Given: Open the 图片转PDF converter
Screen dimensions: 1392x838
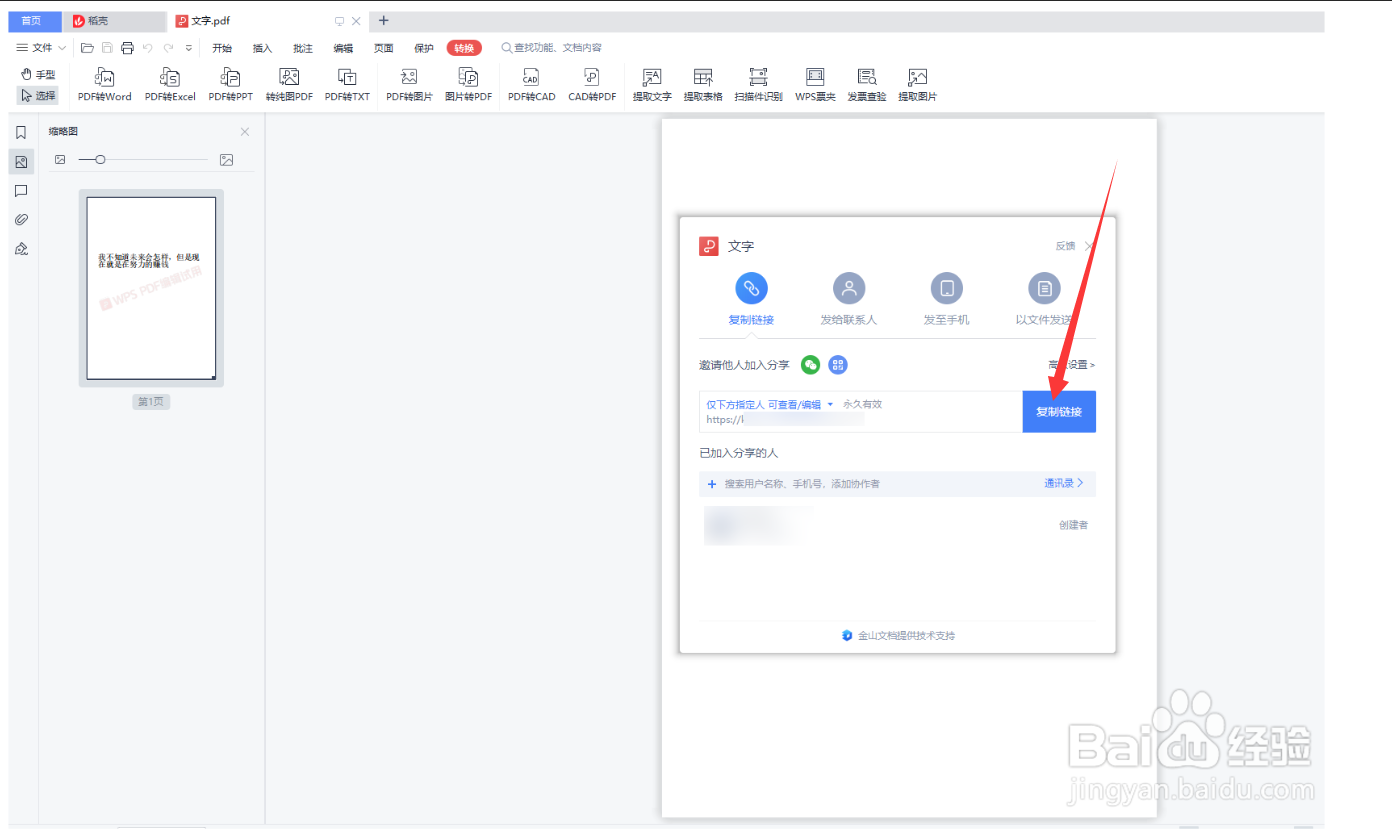Looking at the screenshot, I should coord(468,85).
